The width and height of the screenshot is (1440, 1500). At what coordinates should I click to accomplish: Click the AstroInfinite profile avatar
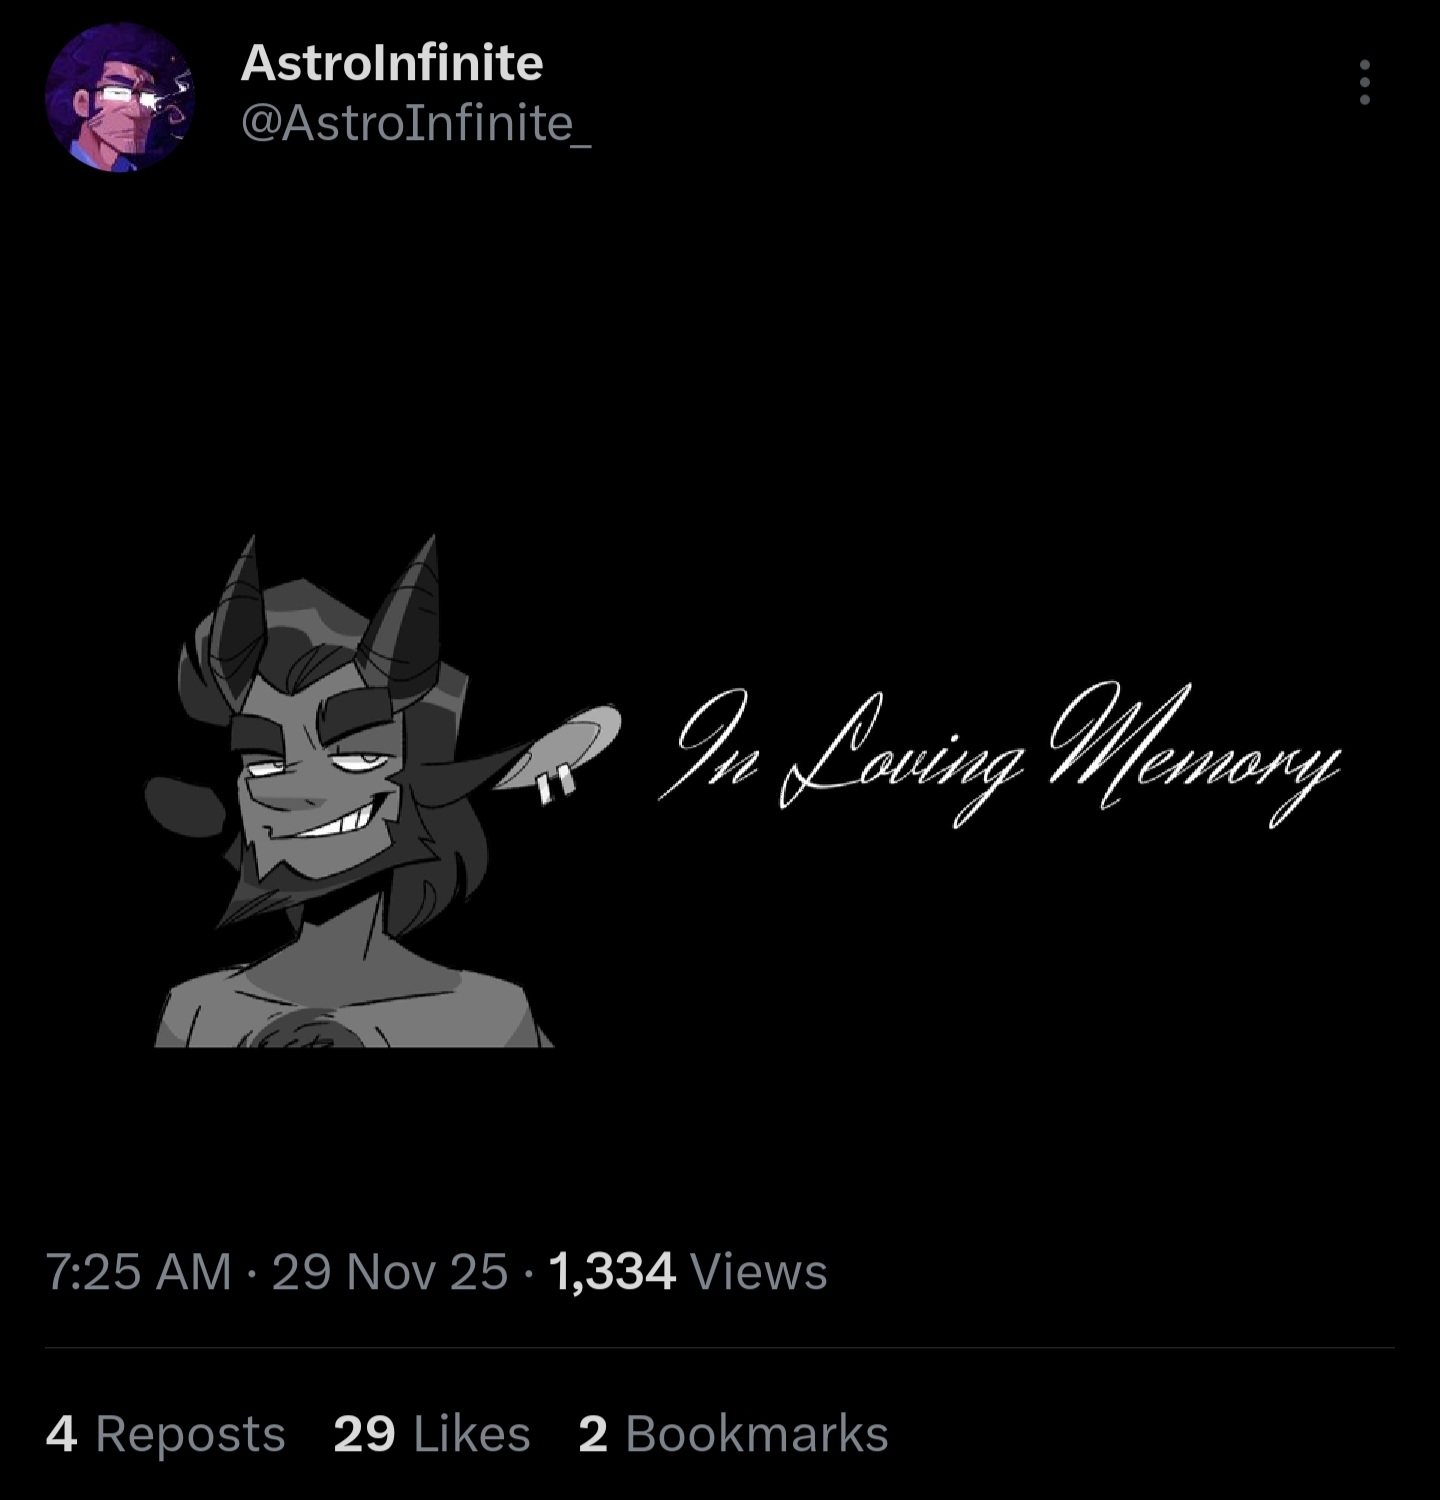(119, 97)
